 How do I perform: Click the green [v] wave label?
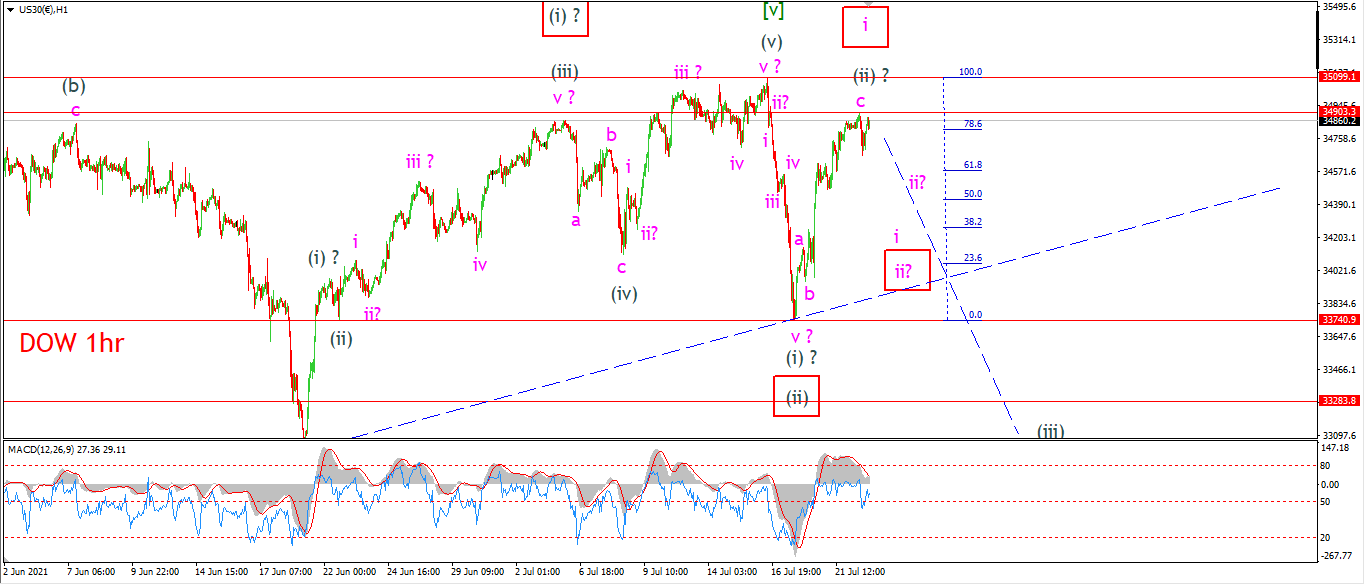(x=773, y=11)
